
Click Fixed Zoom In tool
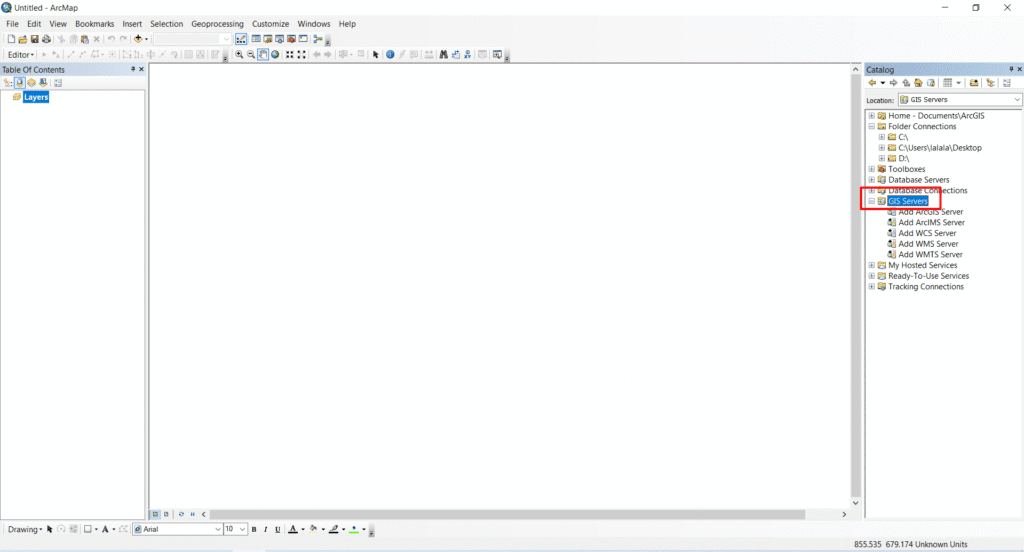[x=289, y=55]
